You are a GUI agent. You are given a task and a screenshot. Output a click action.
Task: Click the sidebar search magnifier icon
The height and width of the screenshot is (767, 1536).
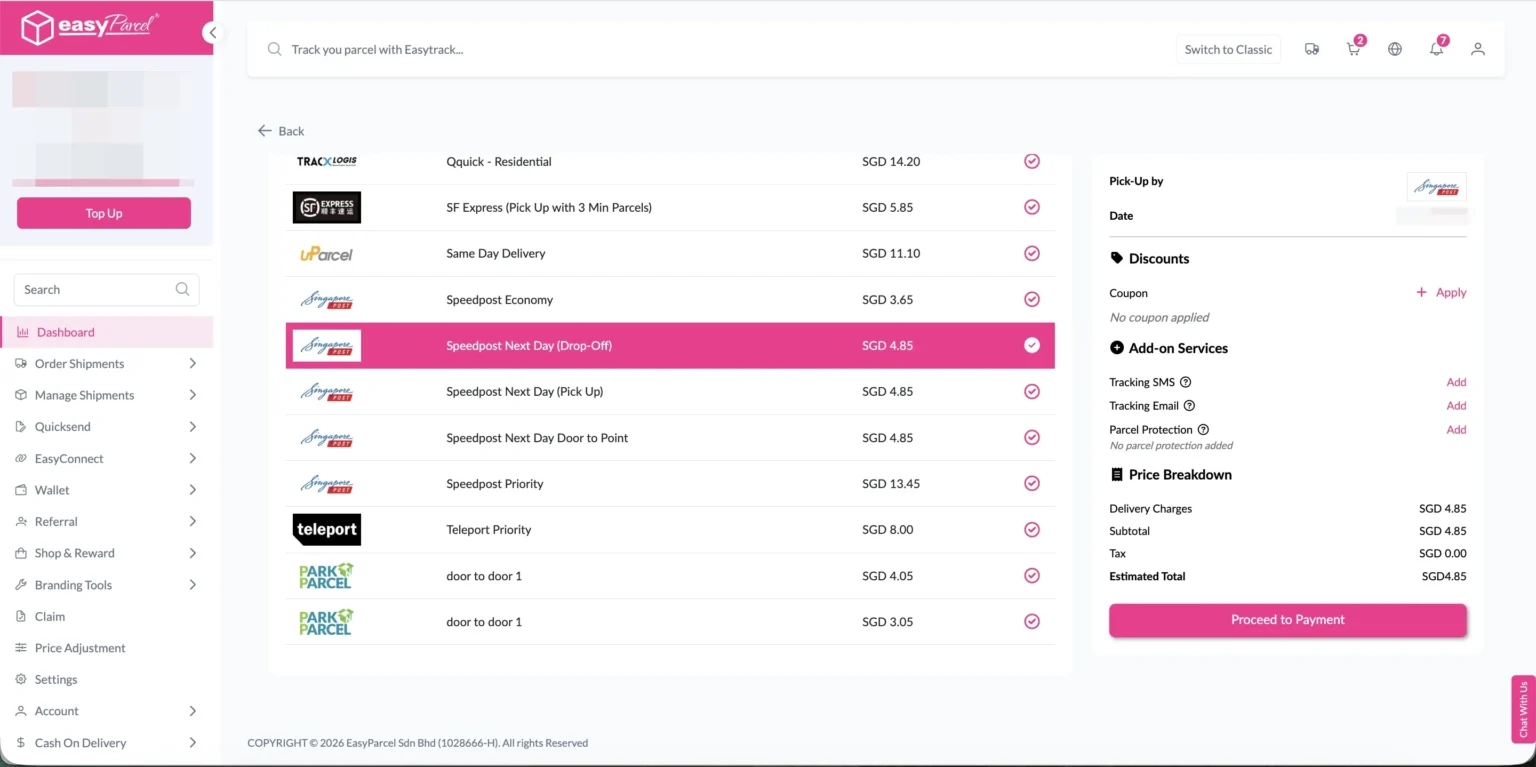pos(182,289)
